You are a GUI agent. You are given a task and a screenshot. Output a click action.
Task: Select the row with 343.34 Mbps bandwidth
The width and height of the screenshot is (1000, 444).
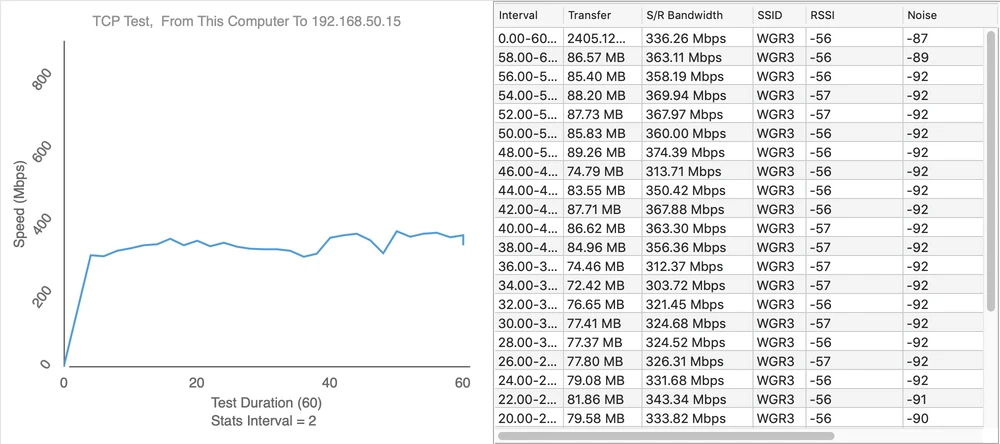[740, 399]
